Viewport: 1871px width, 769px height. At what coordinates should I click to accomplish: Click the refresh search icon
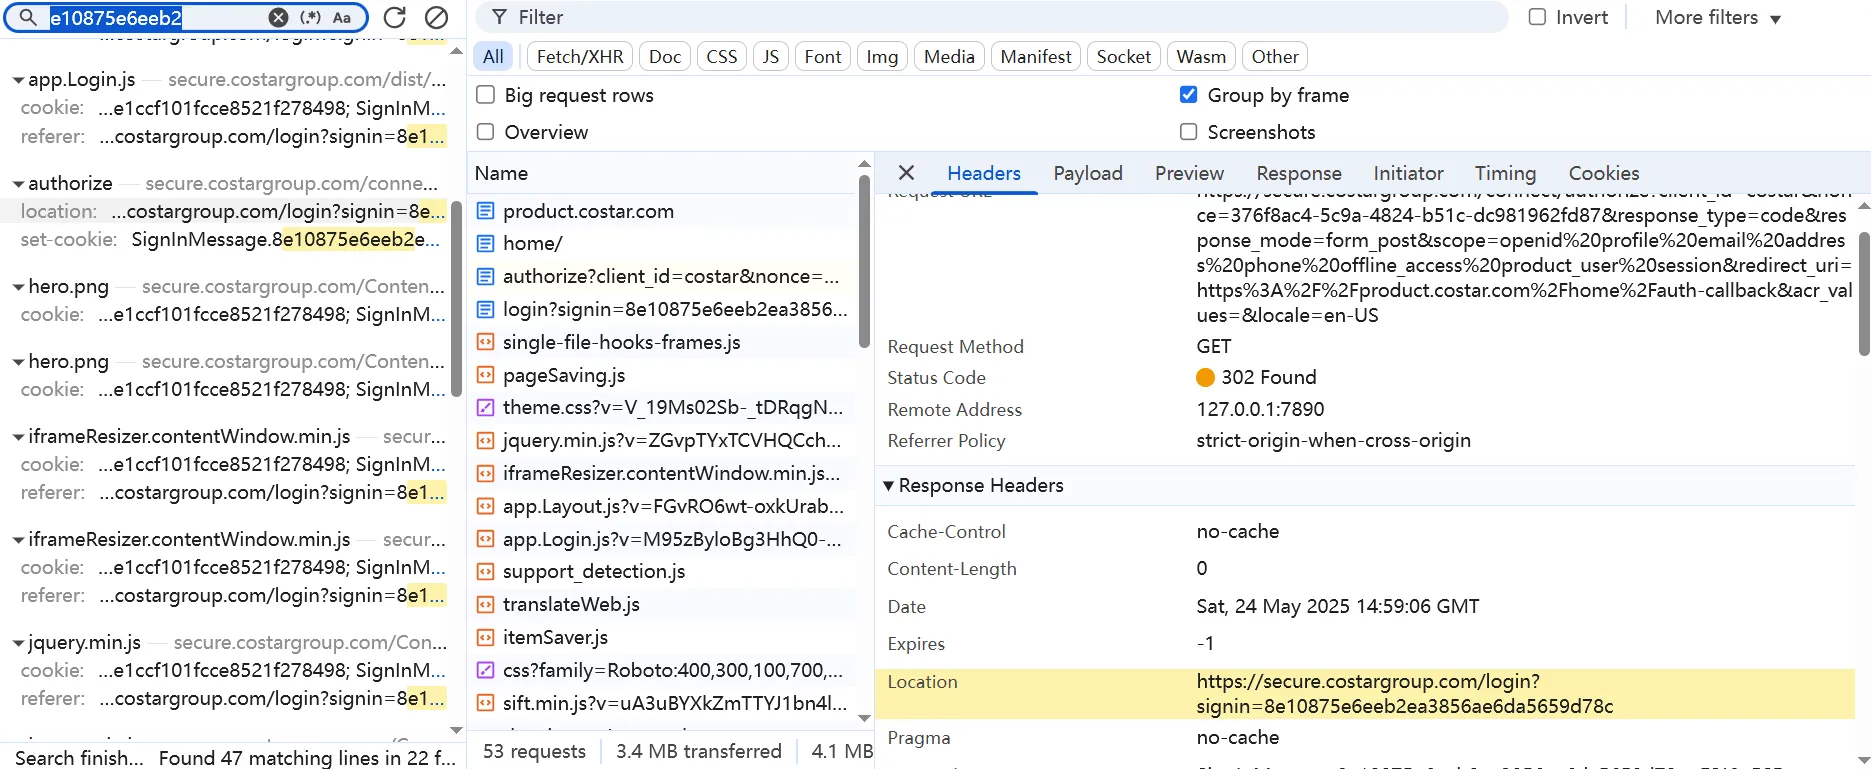tap(395, 17)
